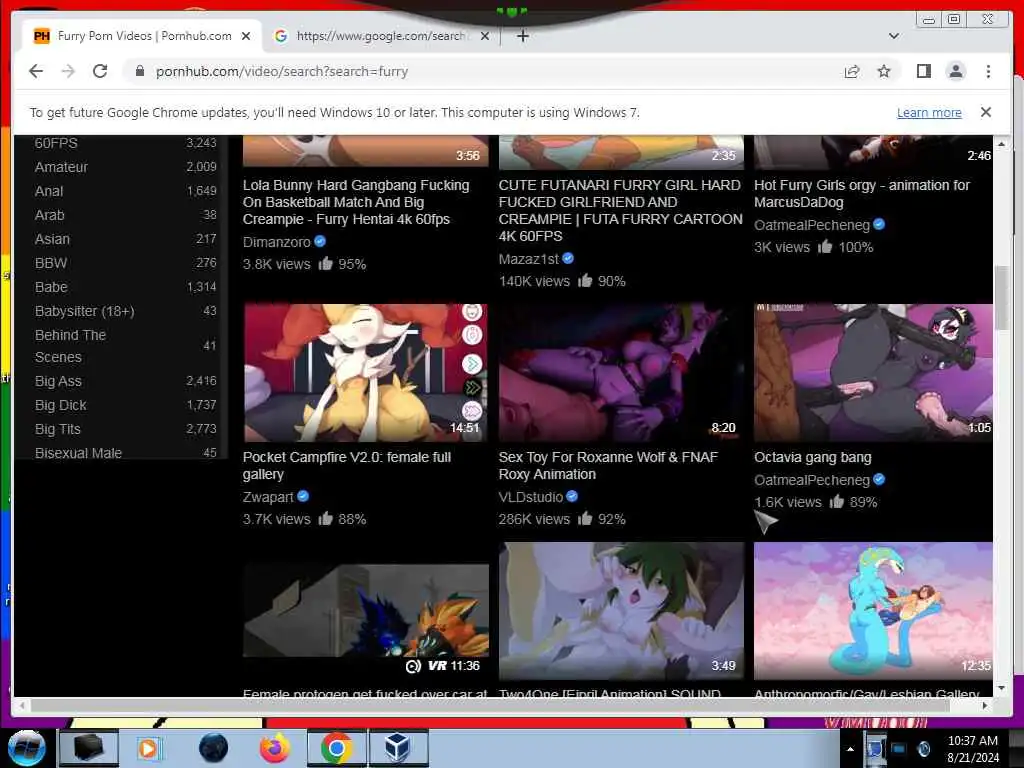
Task: Open the Chrome side panel icon
Action: [923, 71]
